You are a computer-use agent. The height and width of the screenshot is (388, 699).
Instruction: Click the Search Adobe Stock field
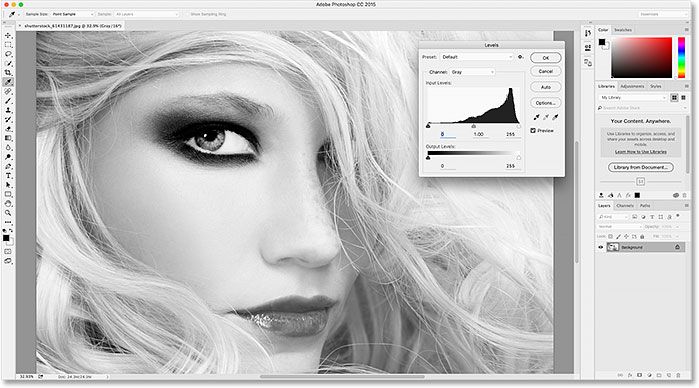coord(641,107)
